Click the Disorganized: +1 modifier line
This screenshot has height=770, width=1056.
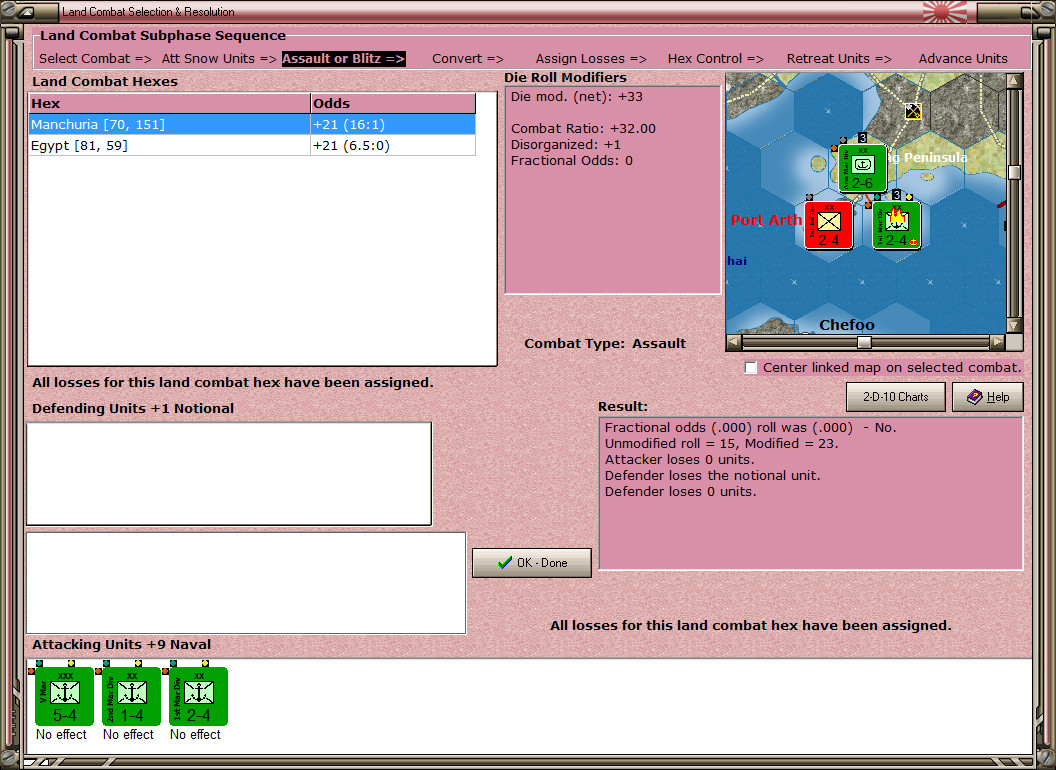566,145
